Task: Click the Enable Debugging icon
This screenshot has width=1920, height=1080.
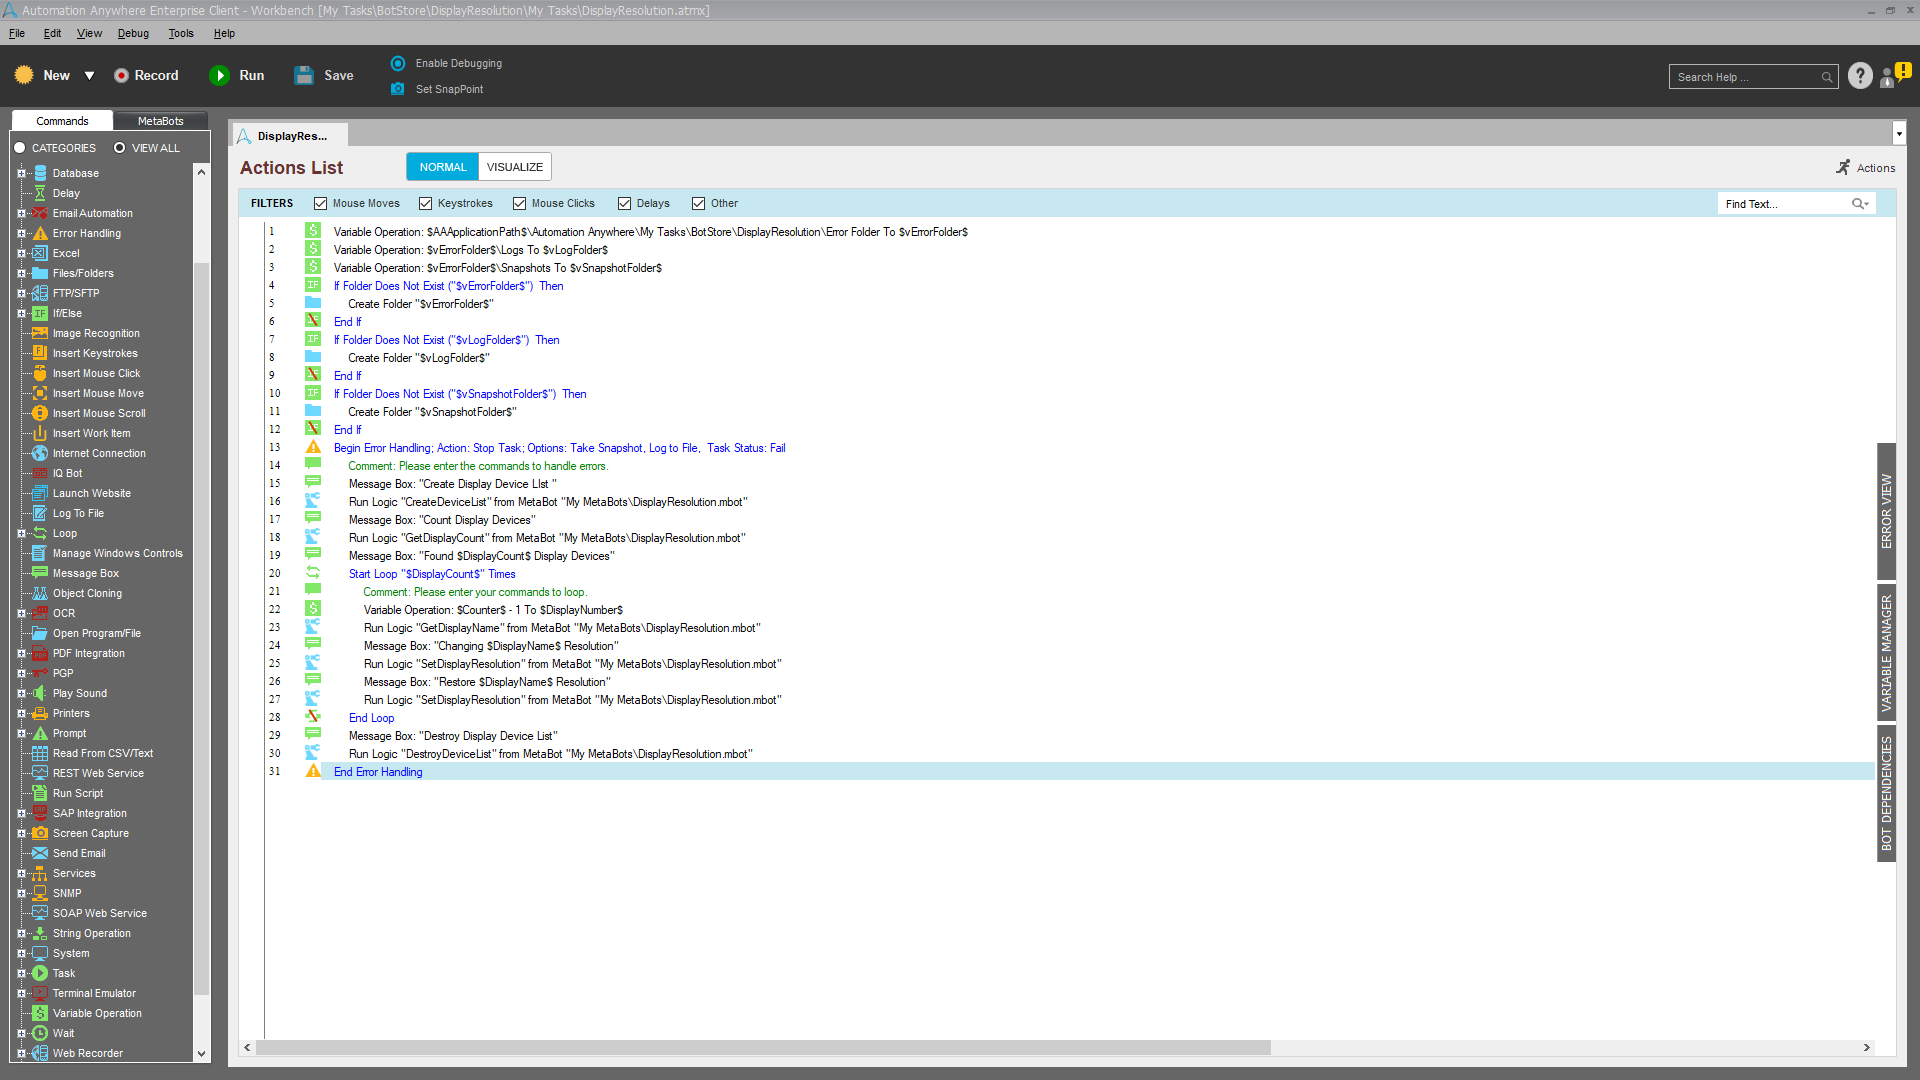Action: pyautogui.click(x=398, y=63)
